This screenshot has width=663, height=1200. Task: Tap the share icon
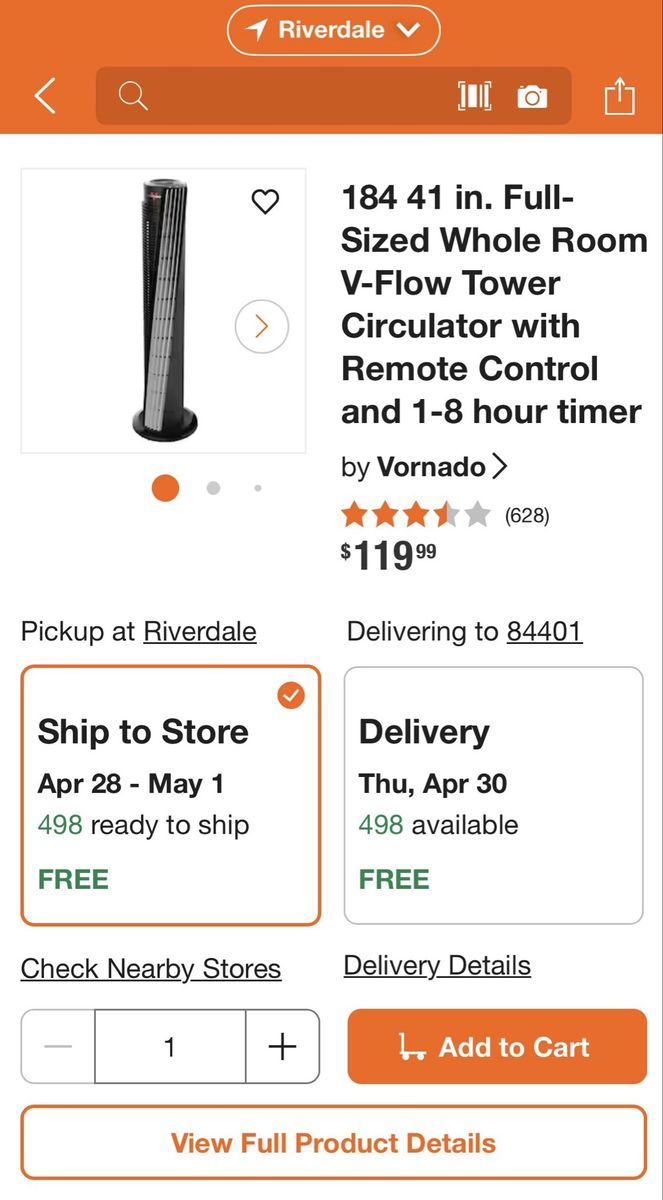(619, 96)
